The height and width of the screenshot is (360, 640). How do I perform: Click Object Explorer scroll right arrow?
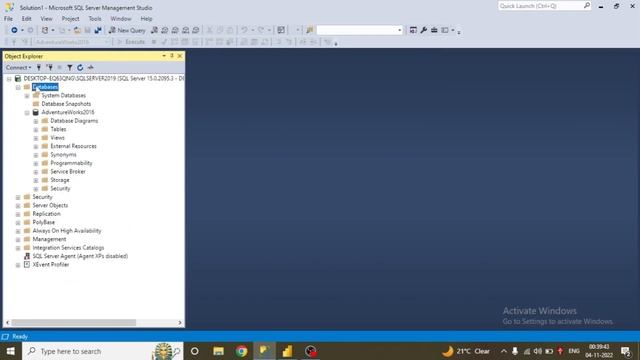(180, 322)
